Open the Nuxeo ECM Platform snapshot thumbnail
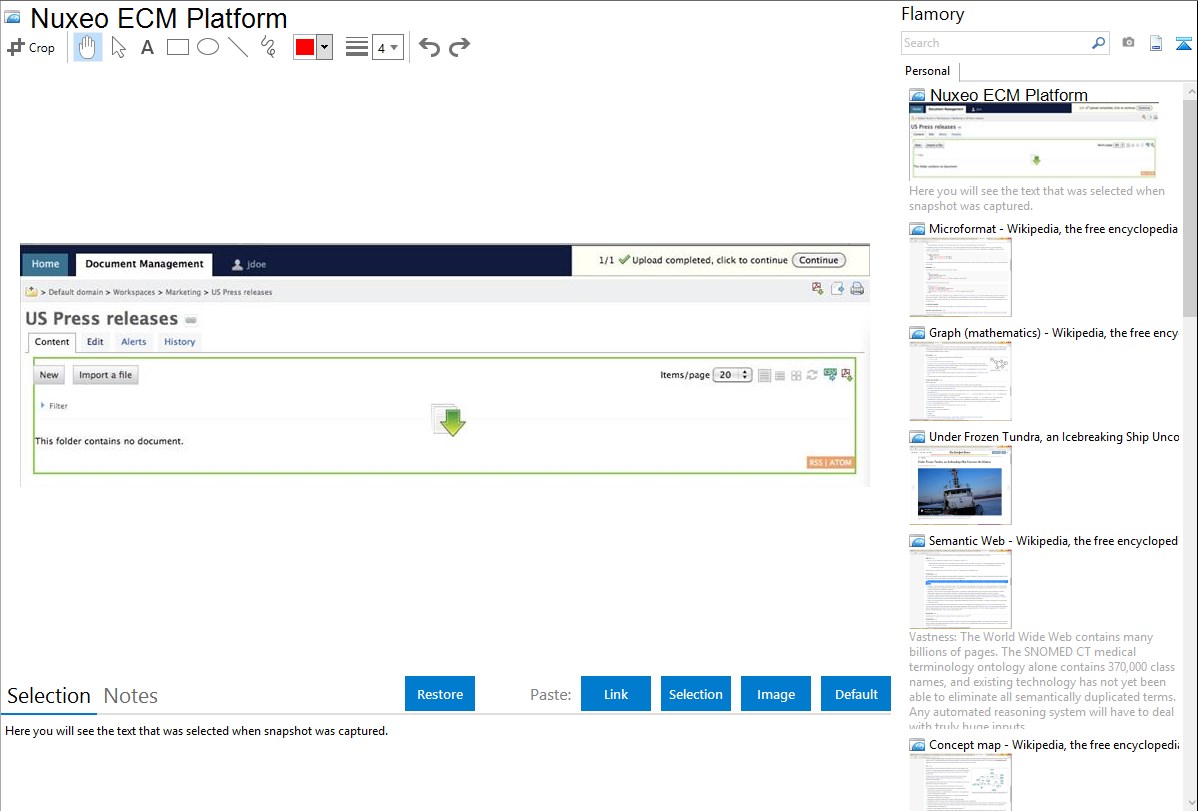The height and width of the screenshot is (811, 1198). click(1034, 141)
